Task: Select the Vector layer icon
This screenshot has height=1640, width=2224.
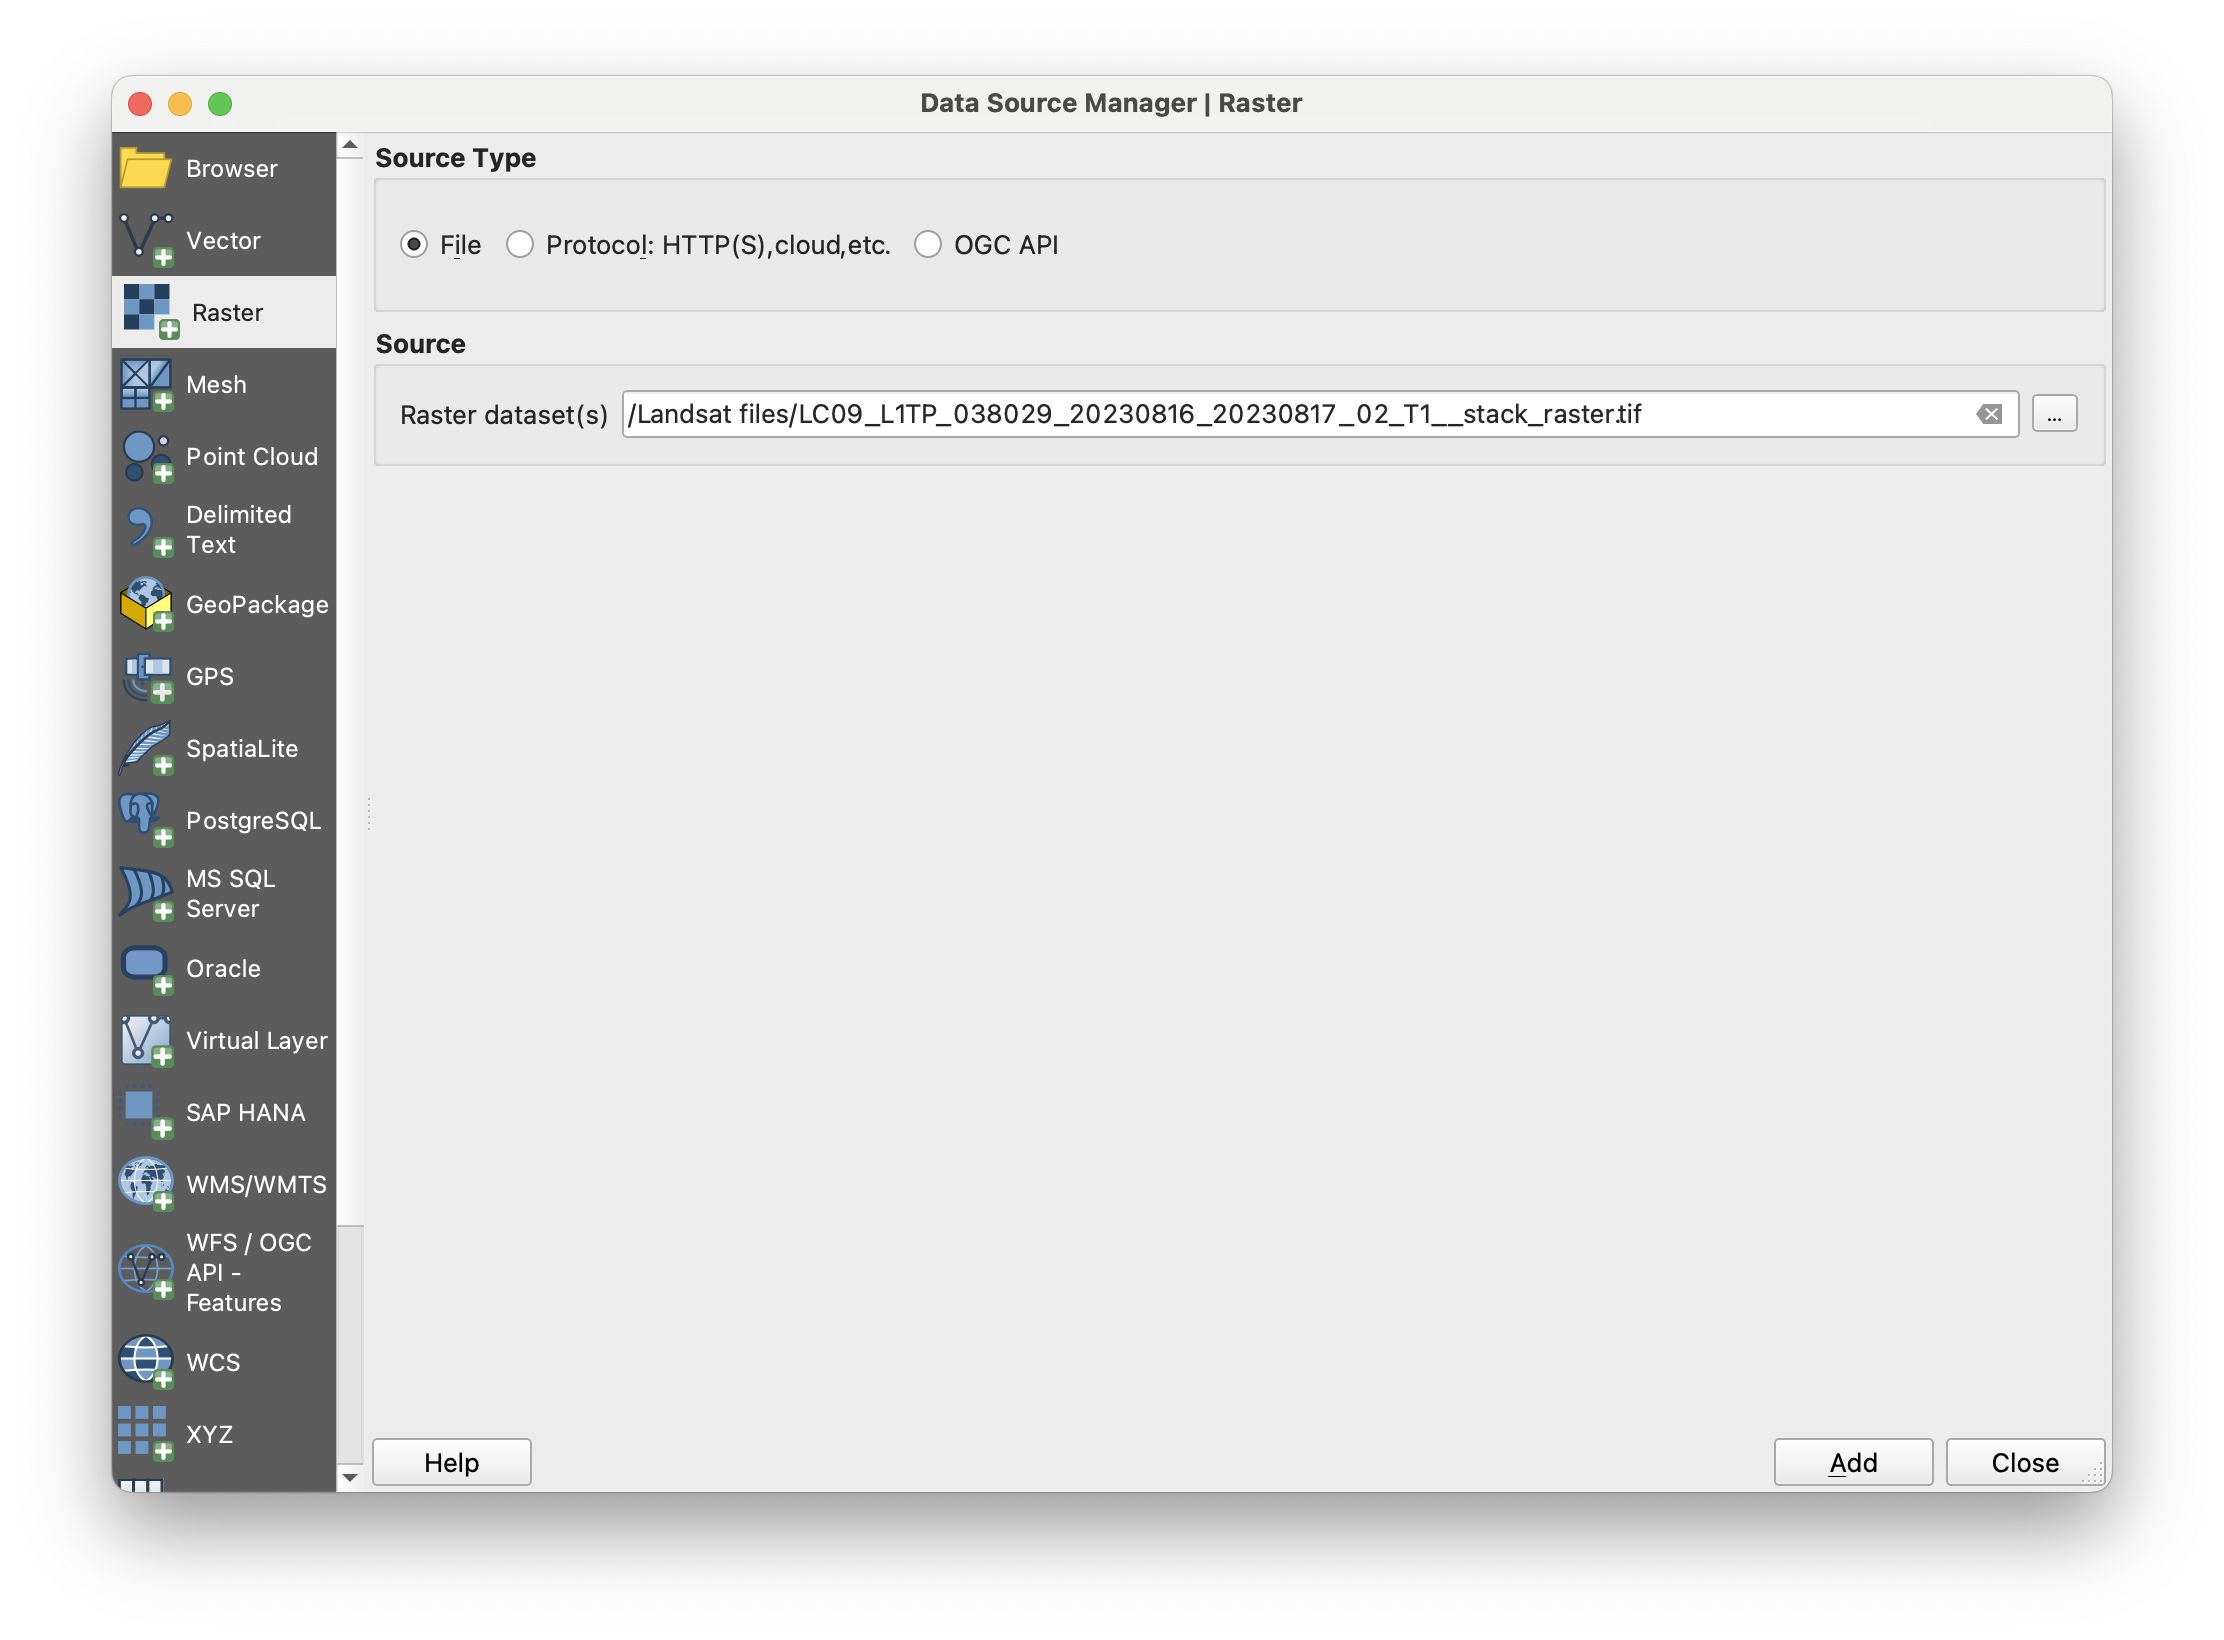Action: click(x=146, y=240)
